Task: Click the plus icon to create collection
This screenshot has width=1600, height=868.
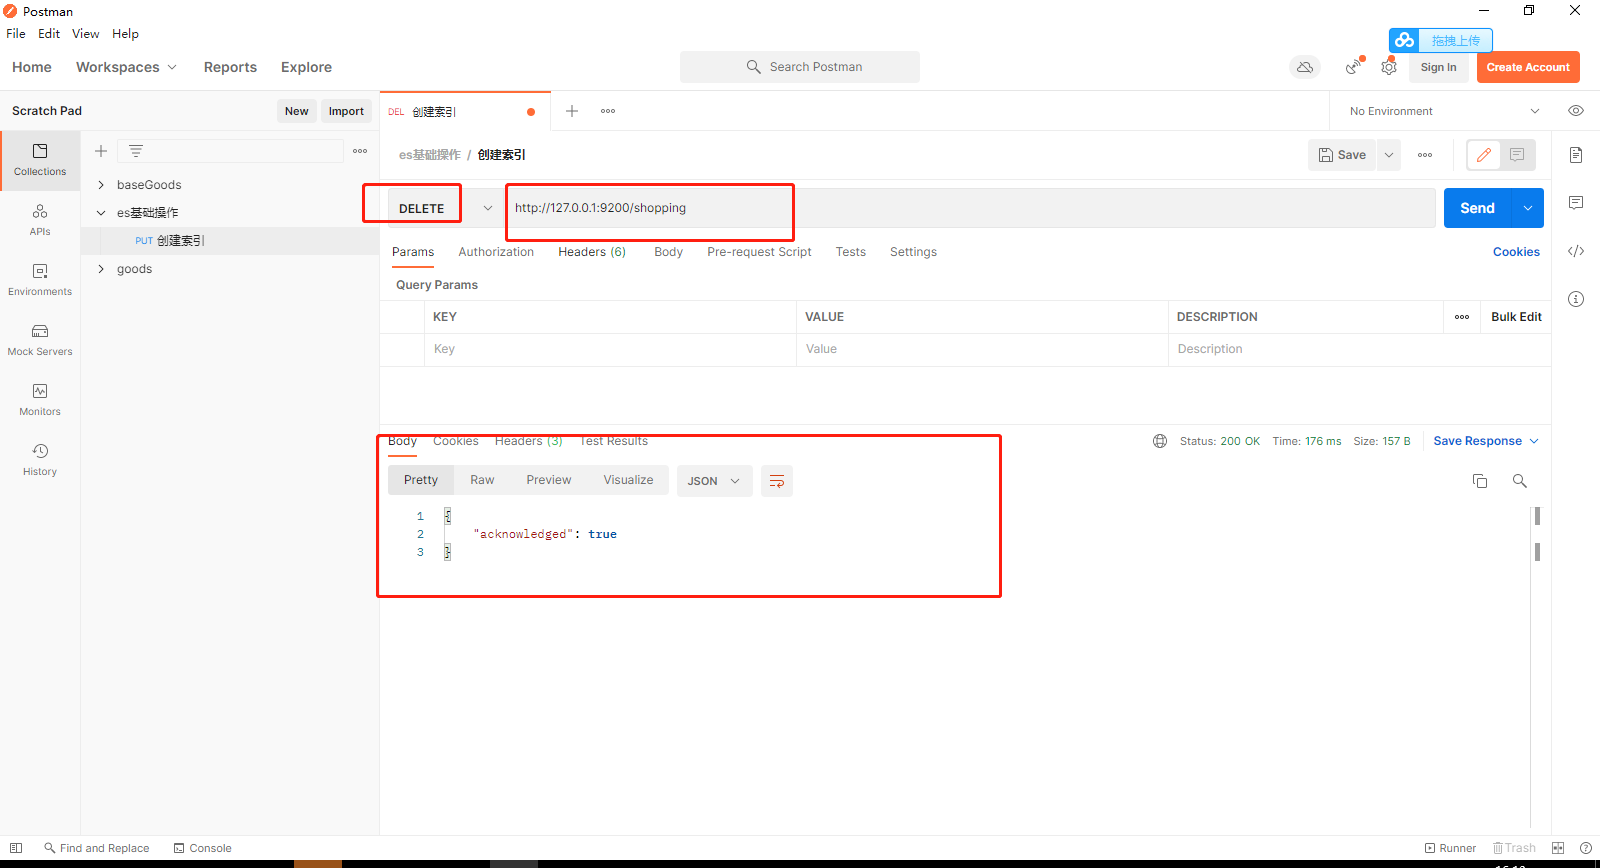Action: (x=101, y=151)
